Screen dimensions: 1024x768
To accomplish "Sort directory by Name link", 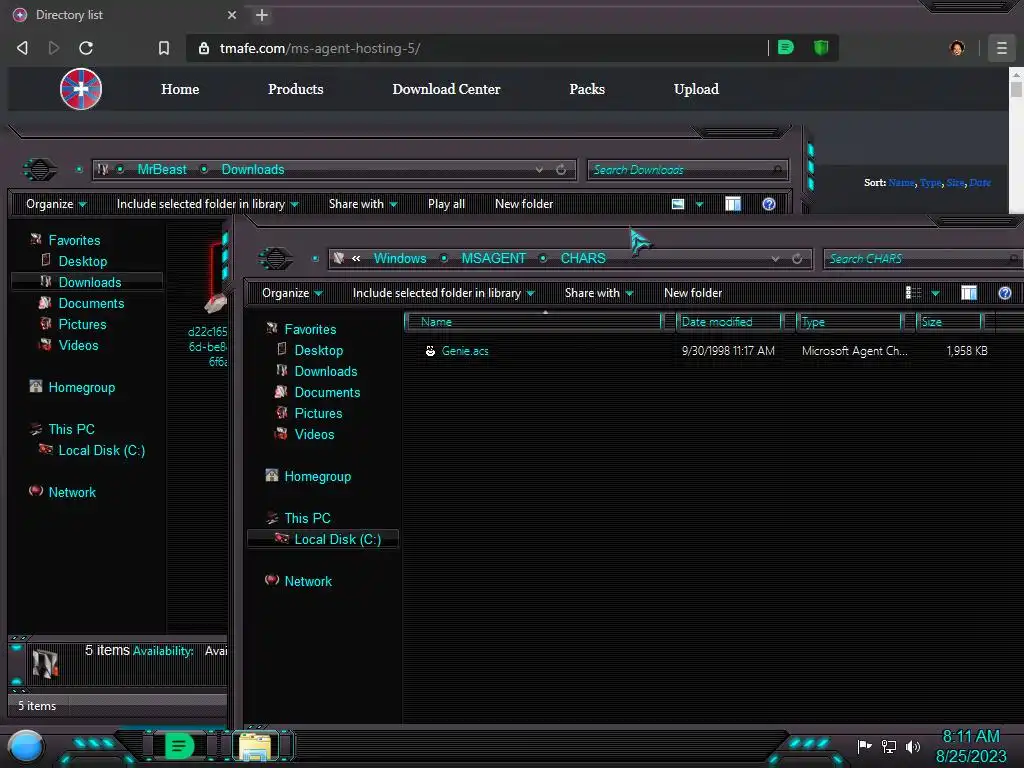I will [901, 183].
